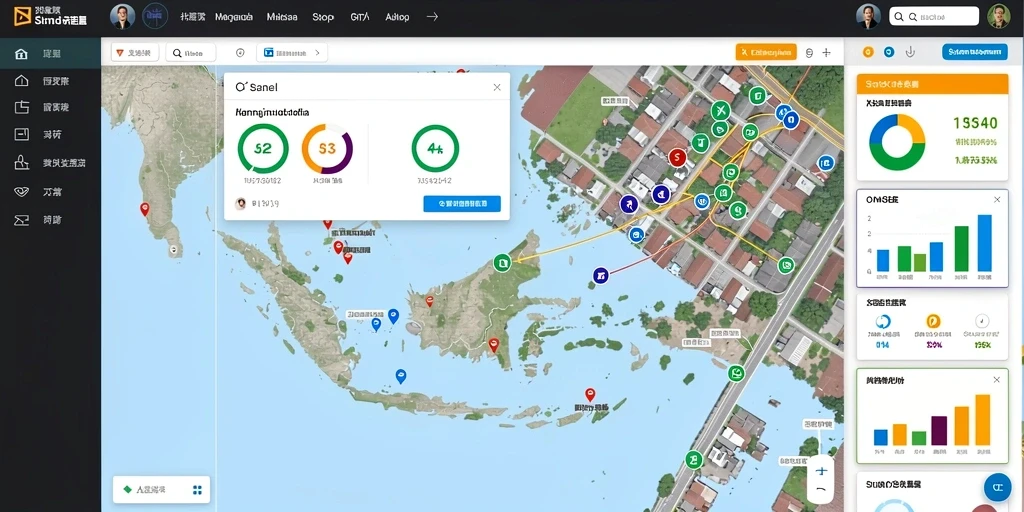This screenshot has height=512, width=1024.
Task: Select the green 52 ring gauge in the Sanel popup
Action: pos(263,148)
